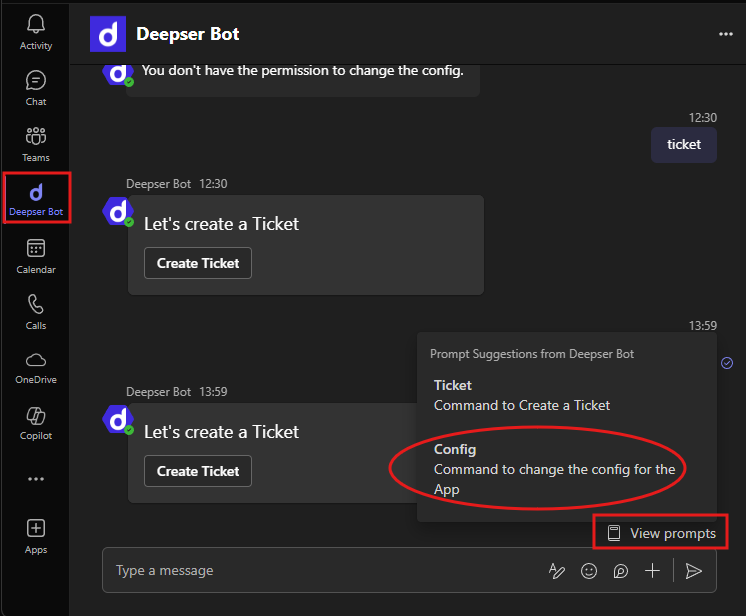Launch Copilot from sidebar

36,423
